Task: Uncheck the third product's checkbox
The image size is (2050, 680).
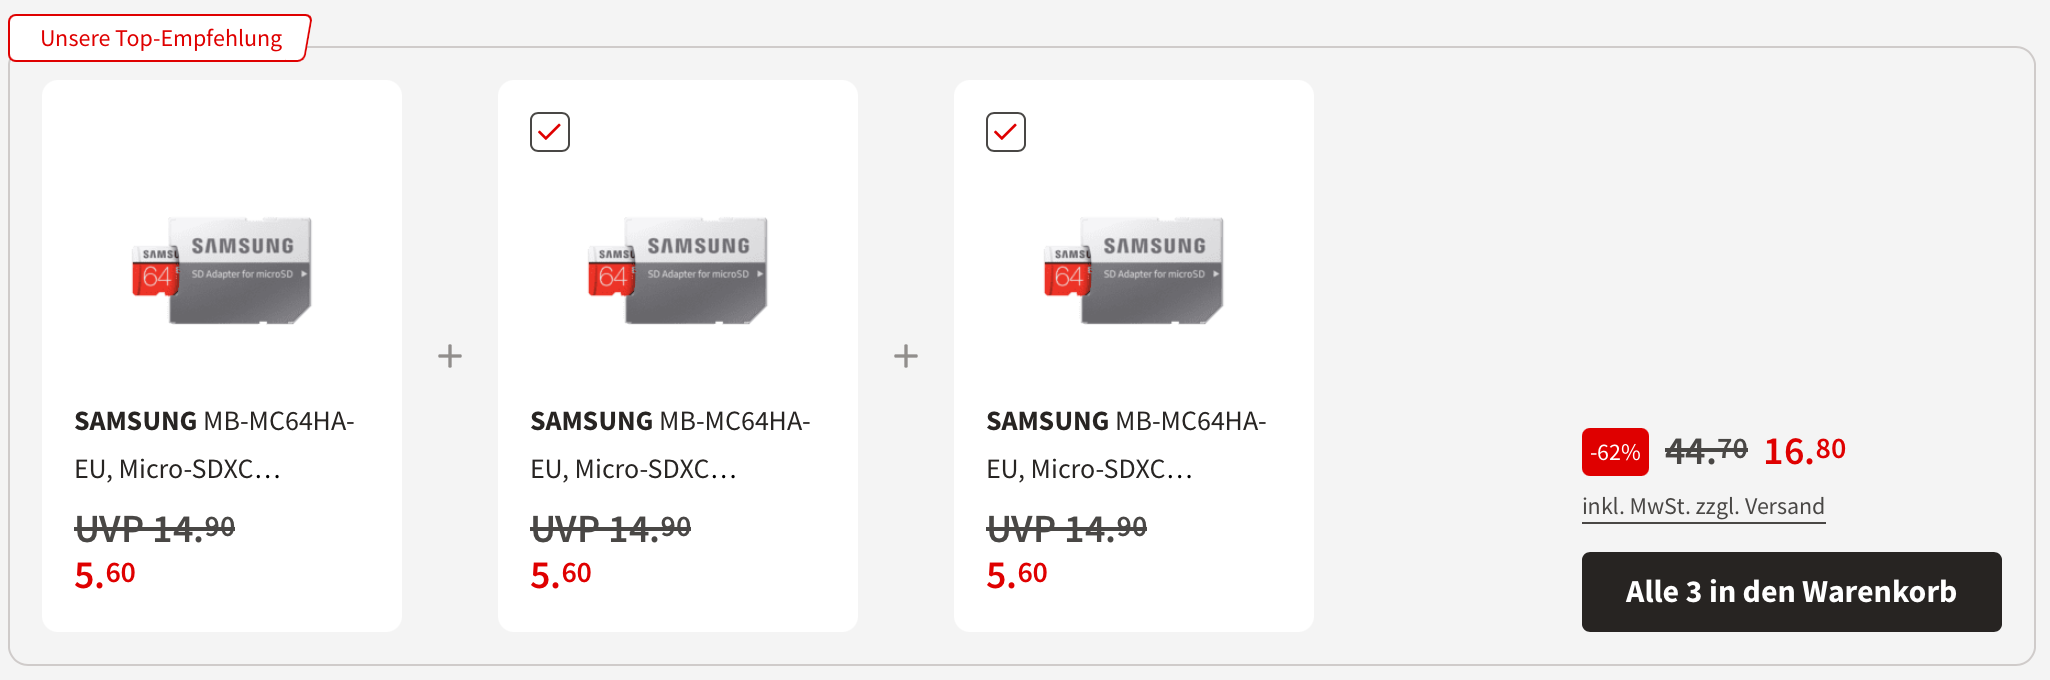Action: 1006,132
